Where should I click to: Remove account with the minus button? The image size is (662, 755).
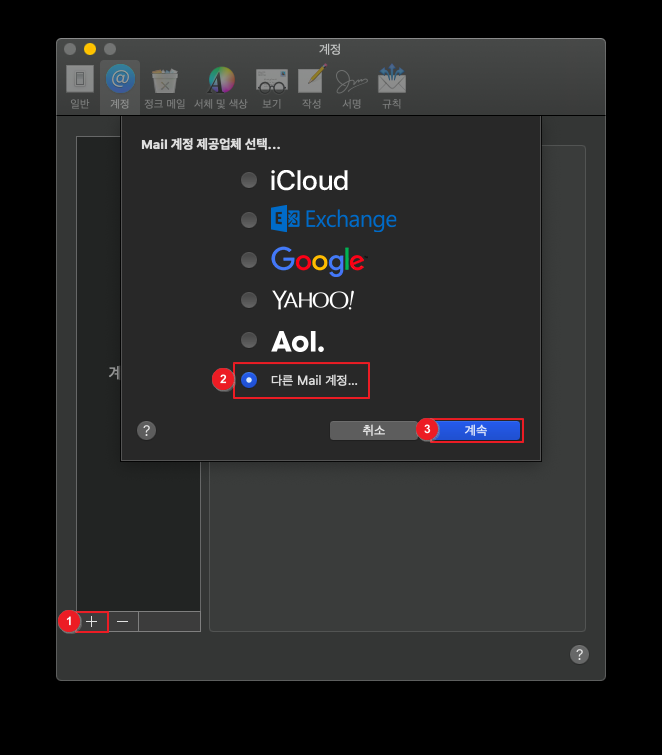click(123, 621)
